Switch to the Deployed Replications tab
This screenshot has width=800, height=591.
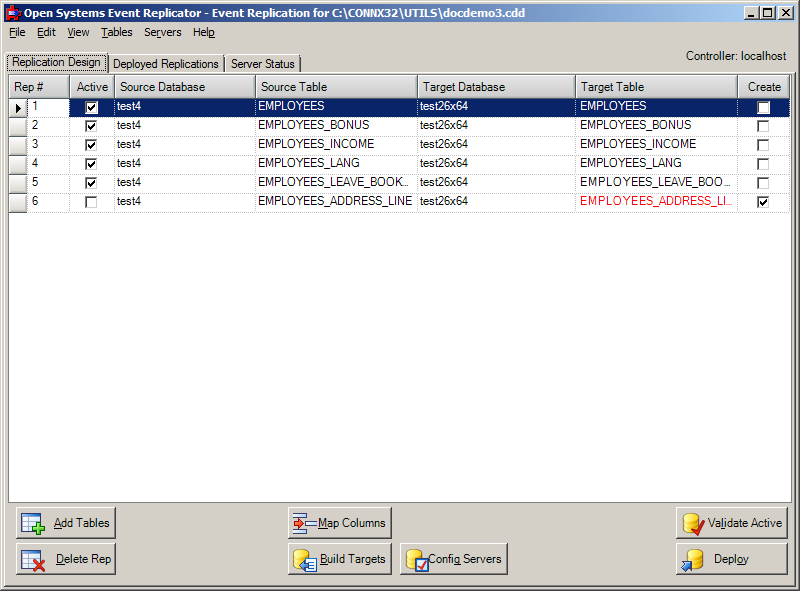[166, 62]
